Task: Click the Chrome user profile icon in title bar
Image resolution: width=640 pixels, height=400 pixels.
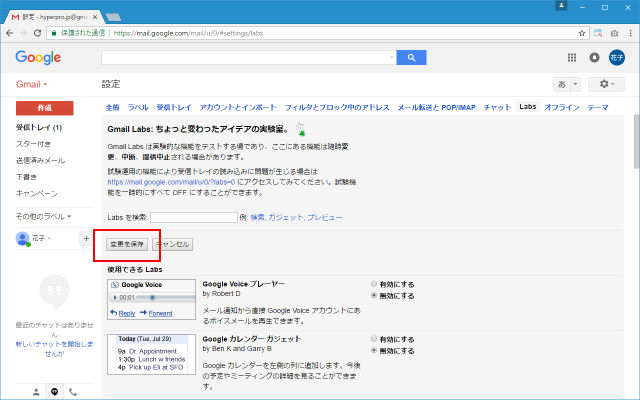Action: click(561, 6)
